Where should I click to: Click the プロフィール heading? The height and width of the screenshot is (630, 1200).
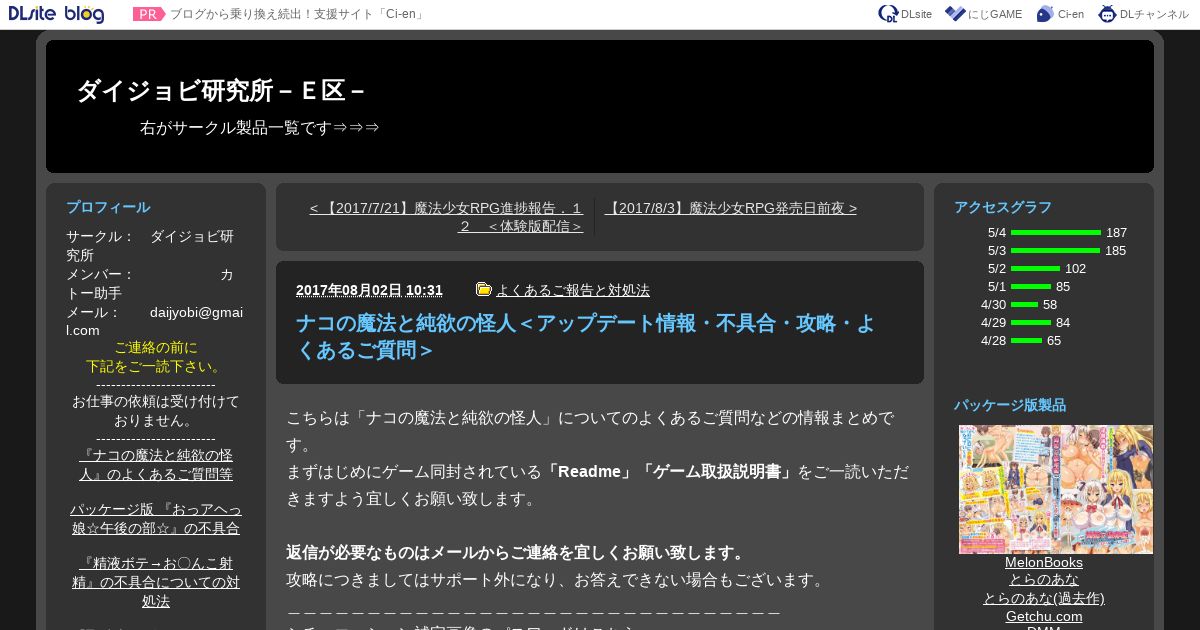pyautogui.click(x=108, y=207)
